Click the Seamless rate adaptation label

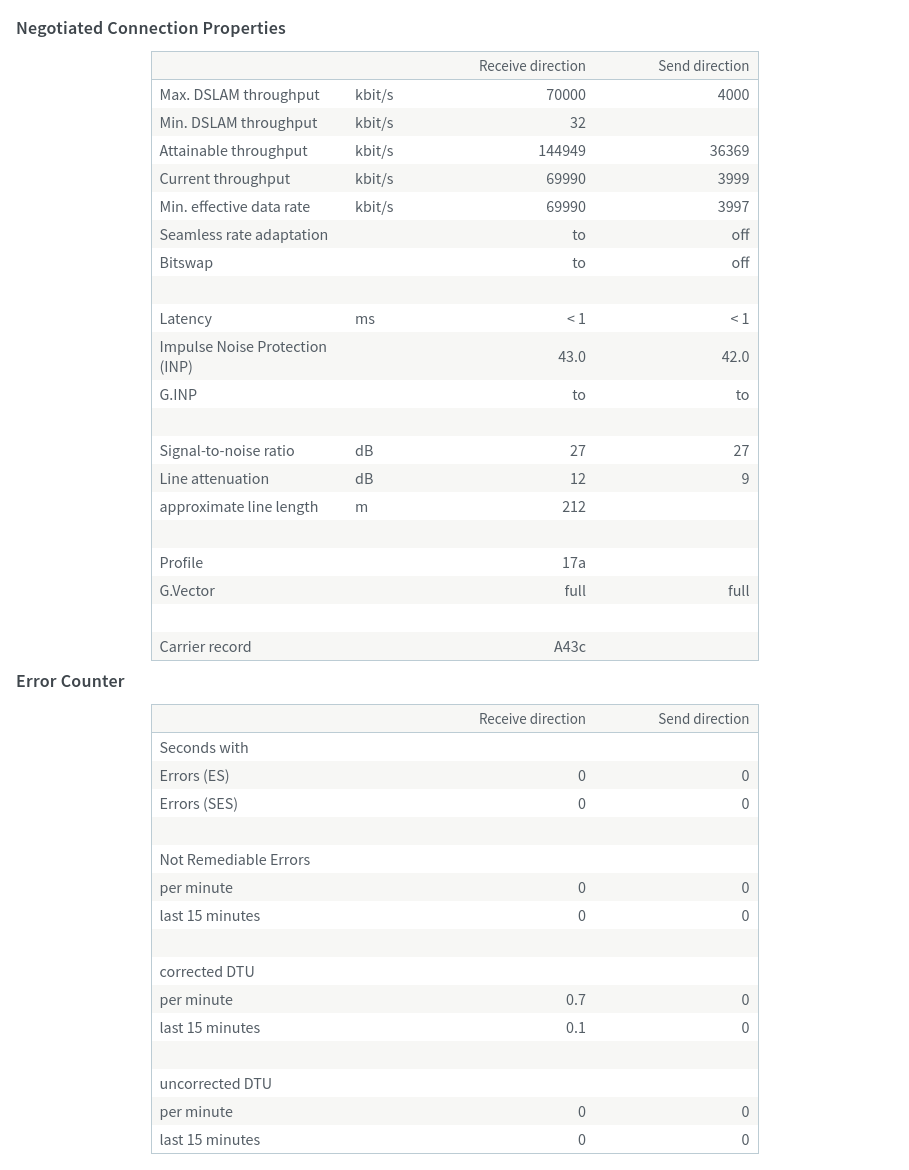243,235
